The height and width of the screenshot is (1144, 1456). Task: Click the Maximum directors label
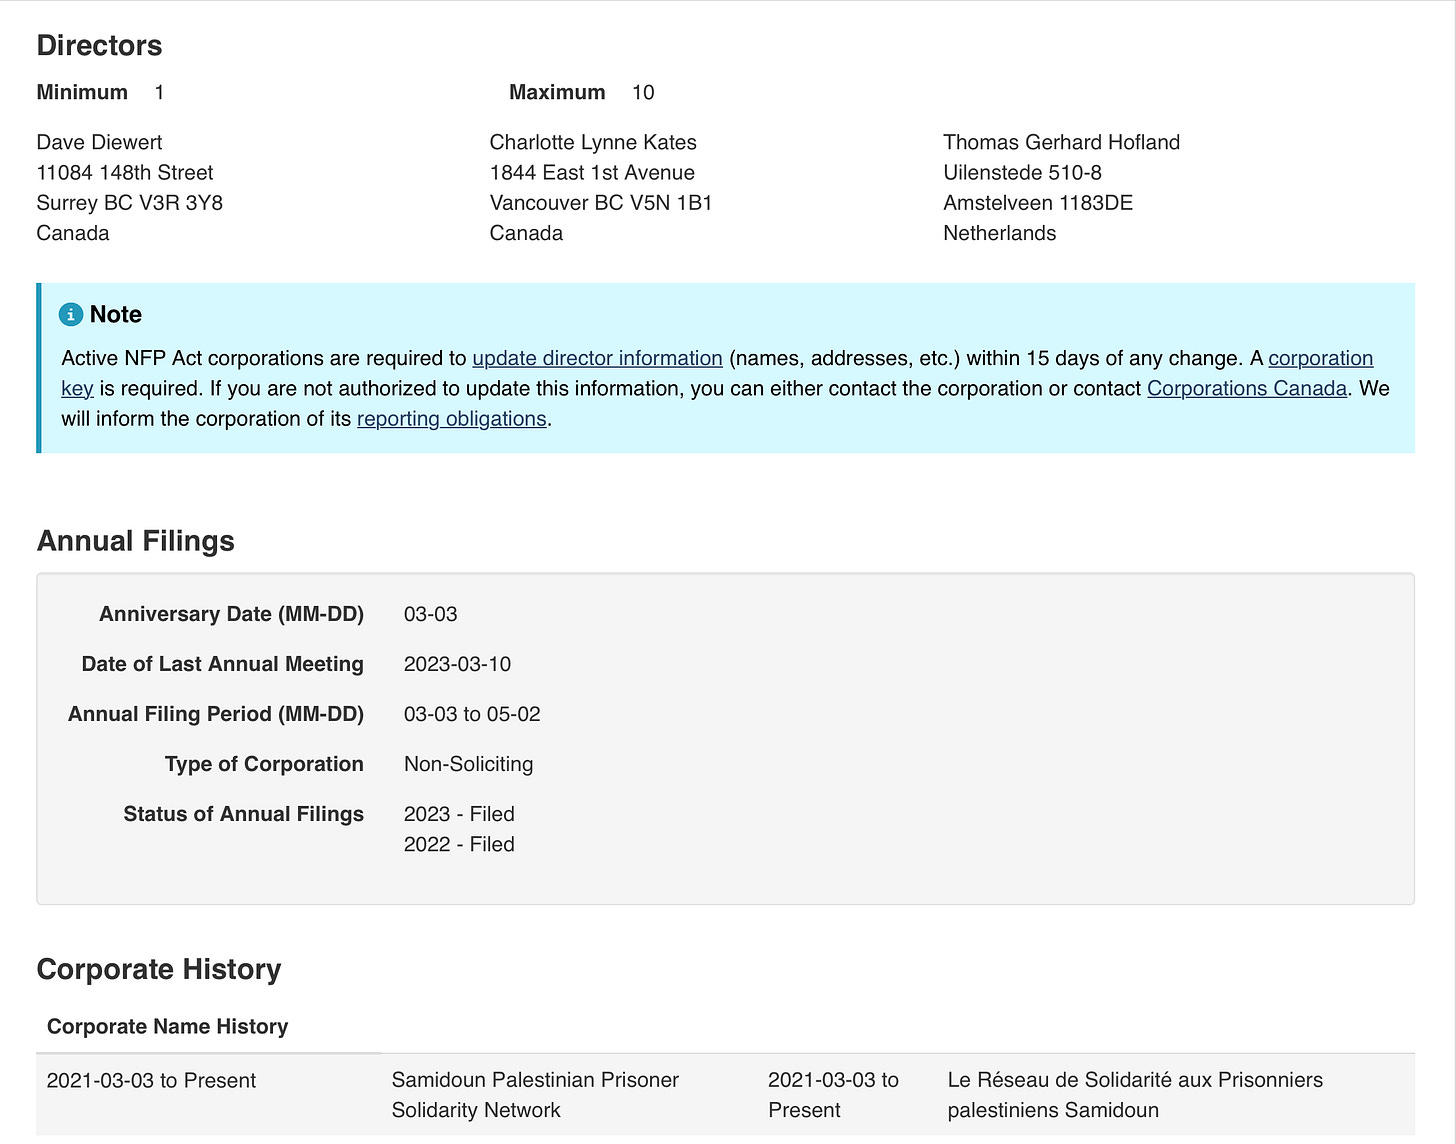pyautogui.click(x=557, y=92)
